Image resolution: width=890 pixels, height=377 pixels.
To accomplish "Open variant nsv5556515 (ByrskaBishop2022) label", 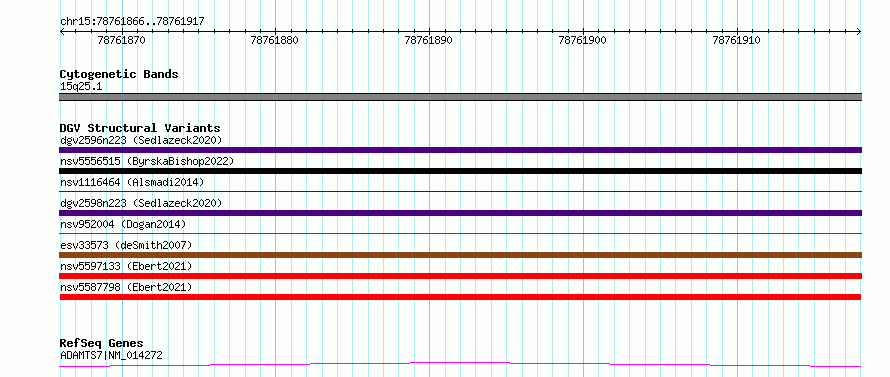I will pyautogui.click(x=147, y=161).
